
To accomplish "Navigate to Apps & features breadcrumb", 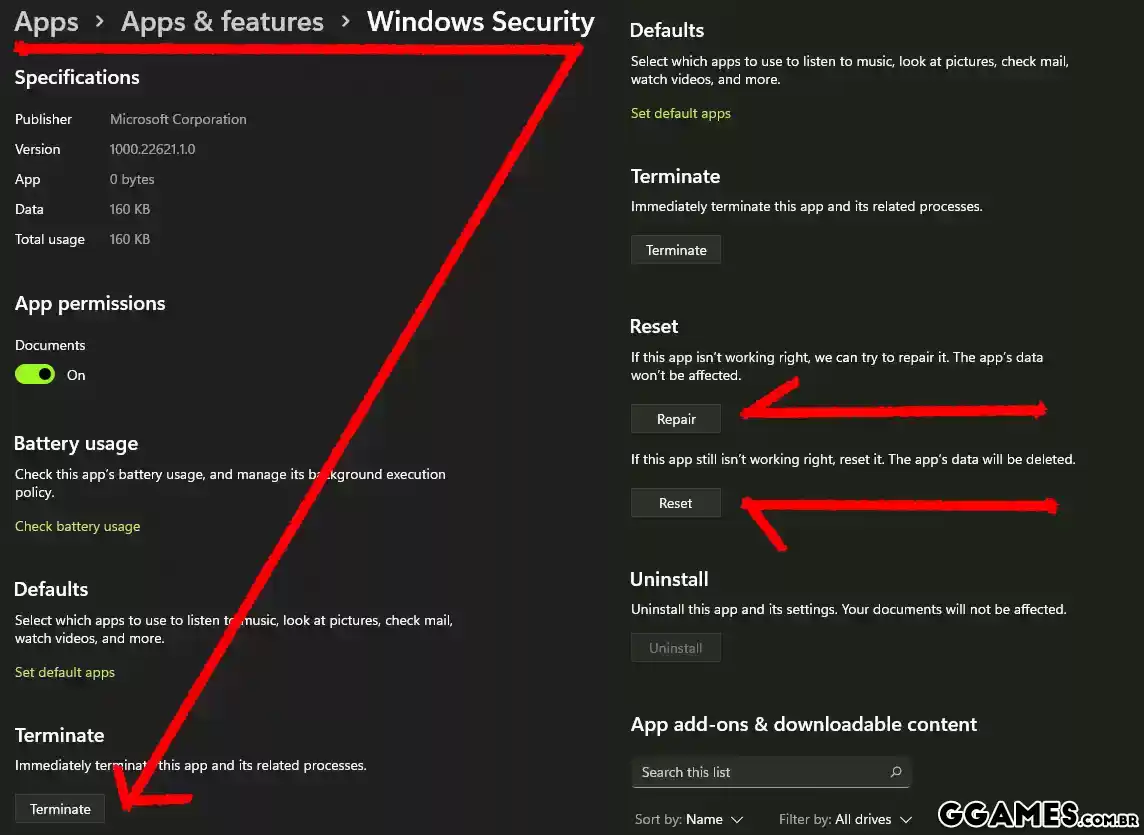I will pyautogui.click(x=222, y=22).
